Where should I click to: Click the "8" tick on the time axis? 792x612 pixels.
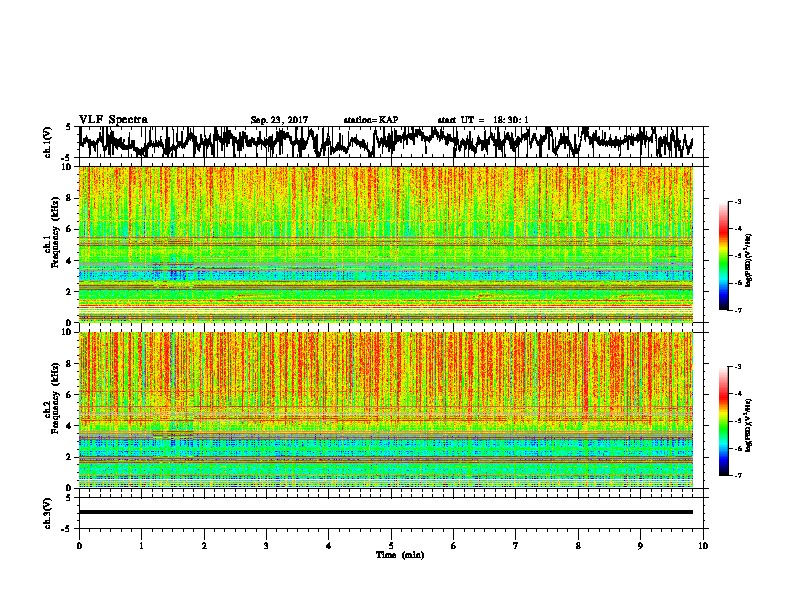click(x=578, y=546)
